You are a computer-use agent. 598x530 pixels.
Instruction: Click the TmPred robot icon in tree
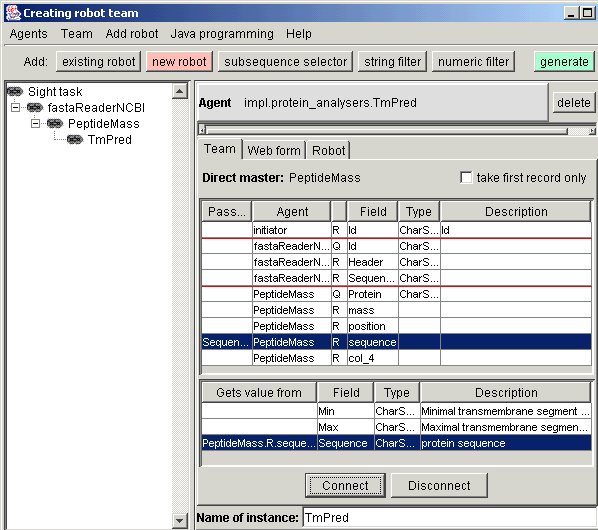[x=75, y=140]
